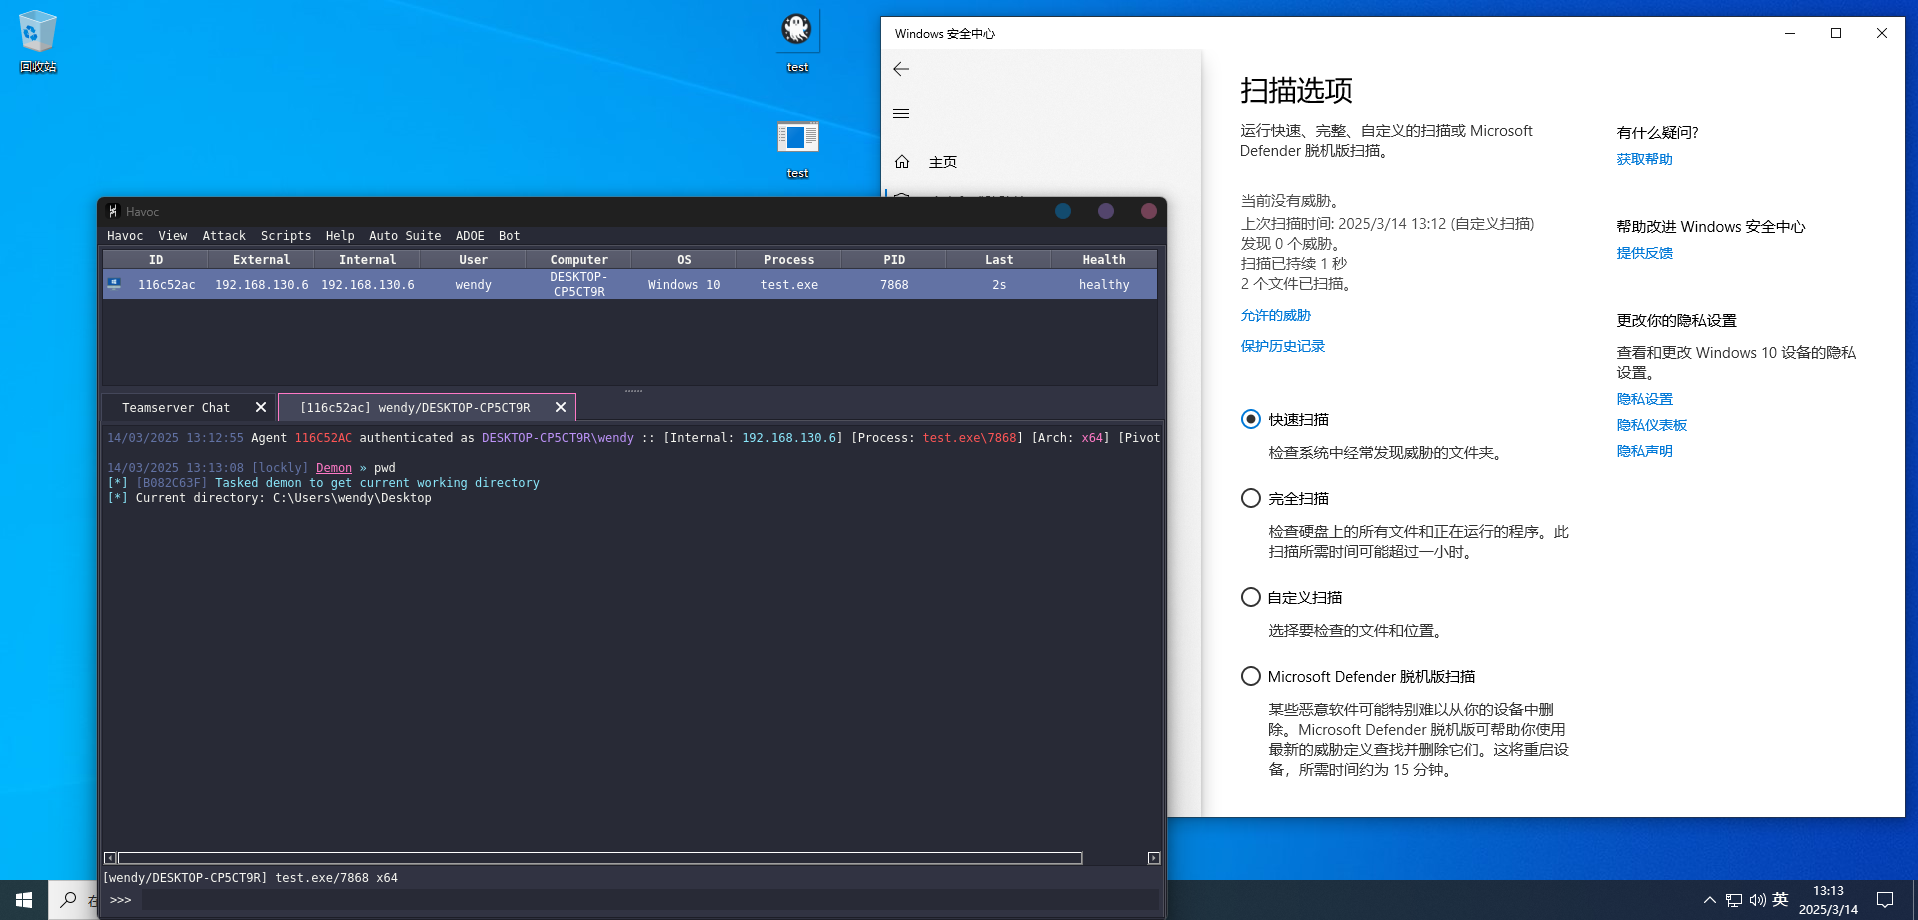
Task: Open the volume tray icon
Action: click(x=1757, y=900)
